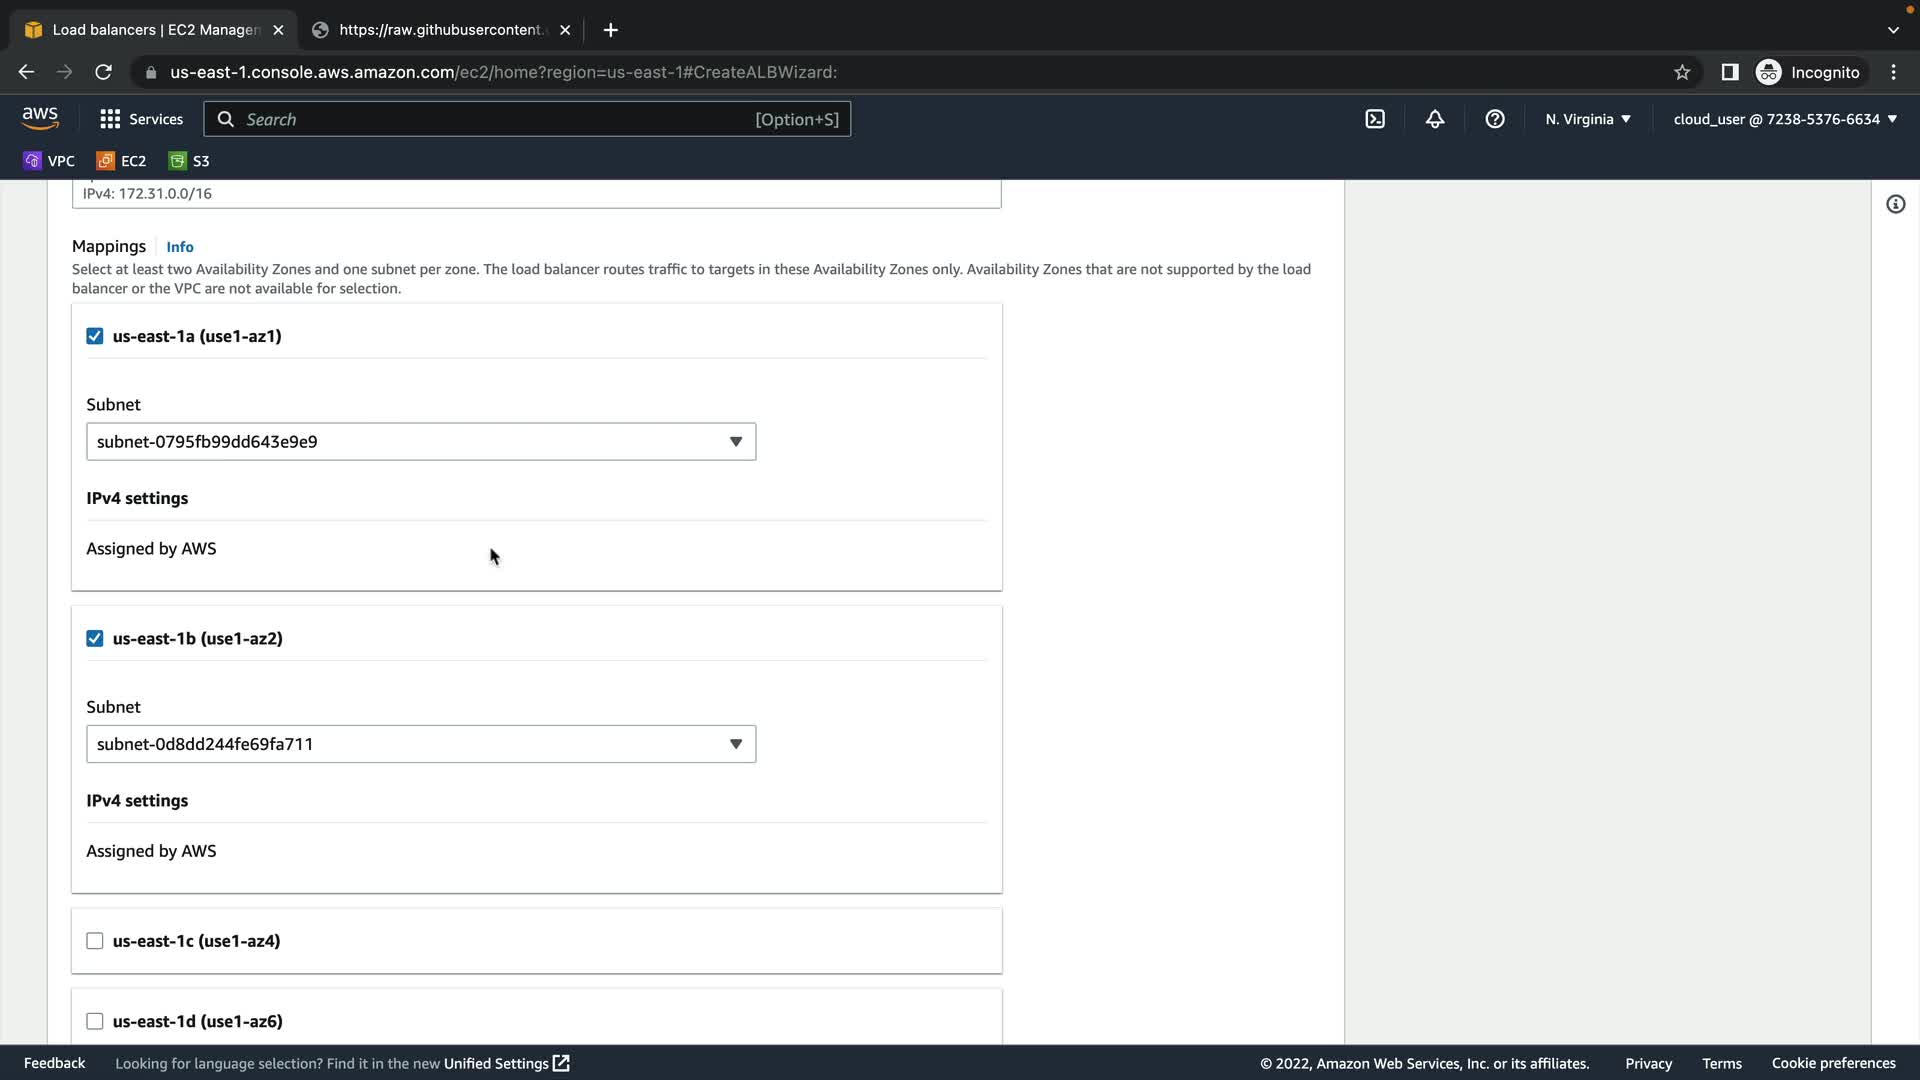Image resolution: width=1920 pixels, height=1080 pixels.
Task: Open the S3 shortcut in favorites bar
Action: pyautogui.click(x=189, y=161)
